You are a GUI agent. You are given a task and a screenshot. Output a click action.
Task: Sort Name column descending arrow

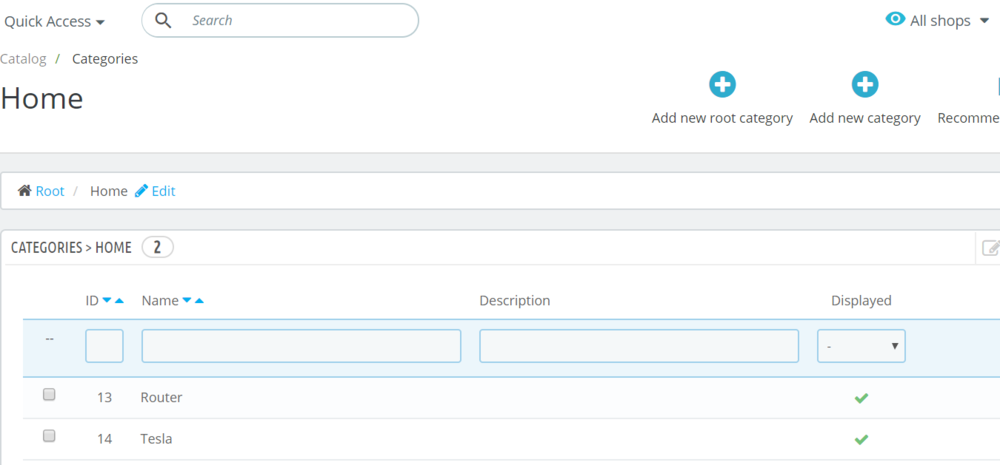click(187, 300)
